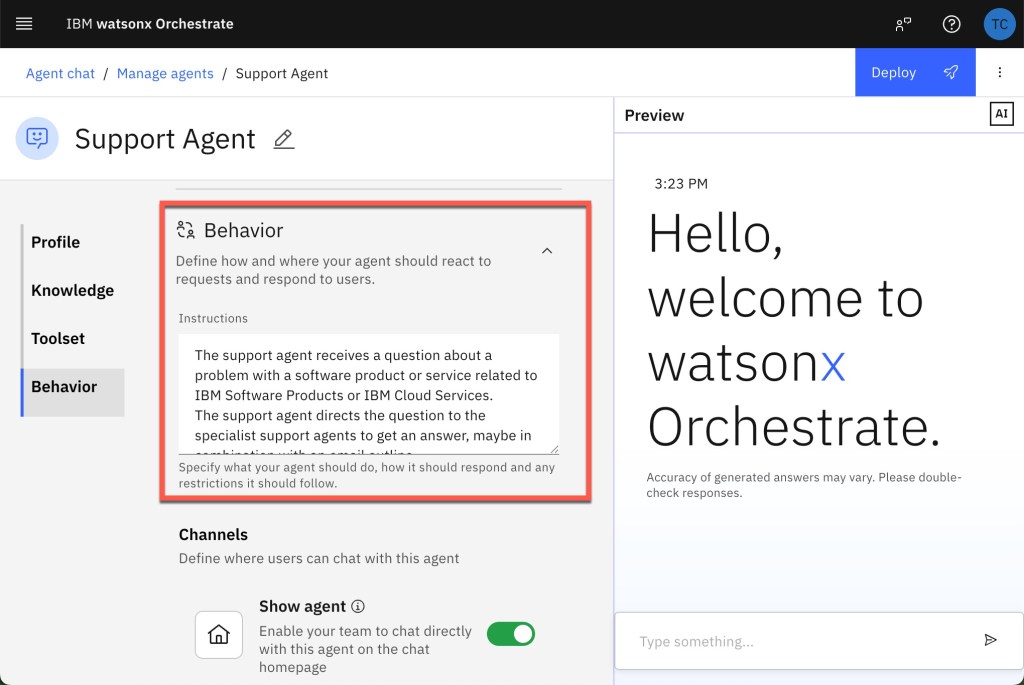Click the info icon beside Show agent
This screenshot has width=1024, height=685.
(358, 606)
